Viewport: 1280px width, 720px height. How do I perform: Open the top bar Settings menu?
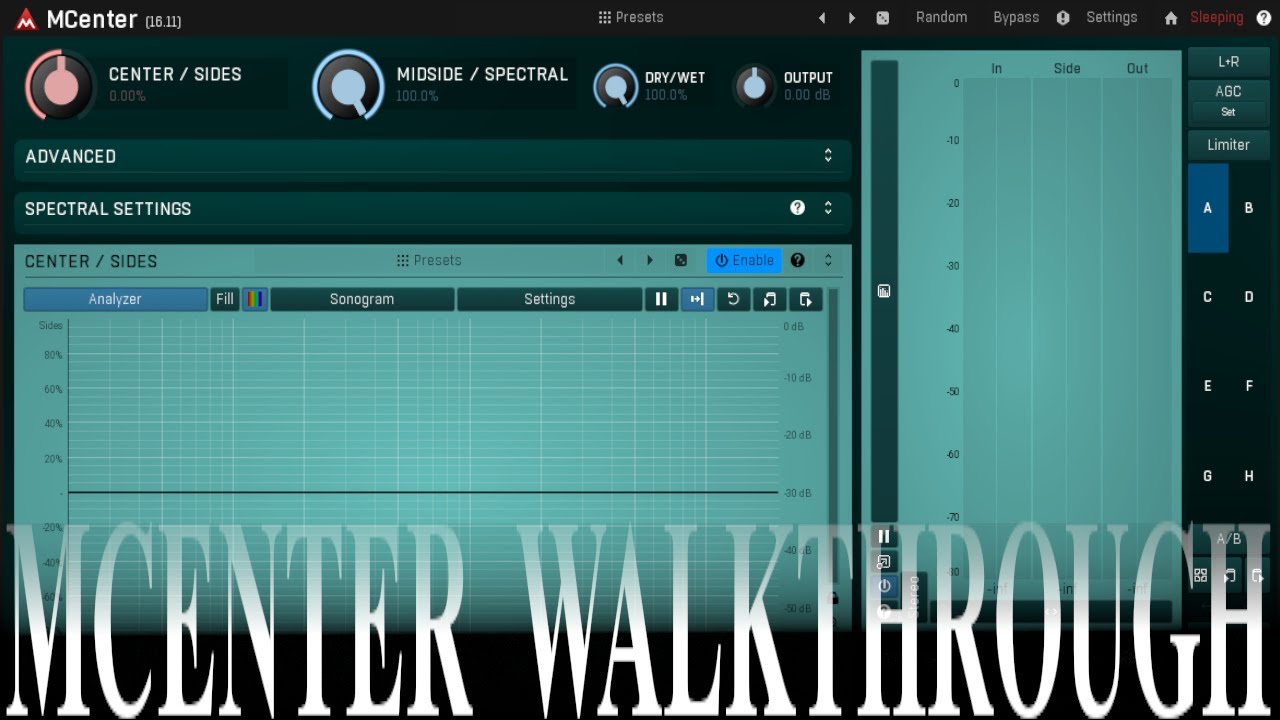pos(1112,18)
